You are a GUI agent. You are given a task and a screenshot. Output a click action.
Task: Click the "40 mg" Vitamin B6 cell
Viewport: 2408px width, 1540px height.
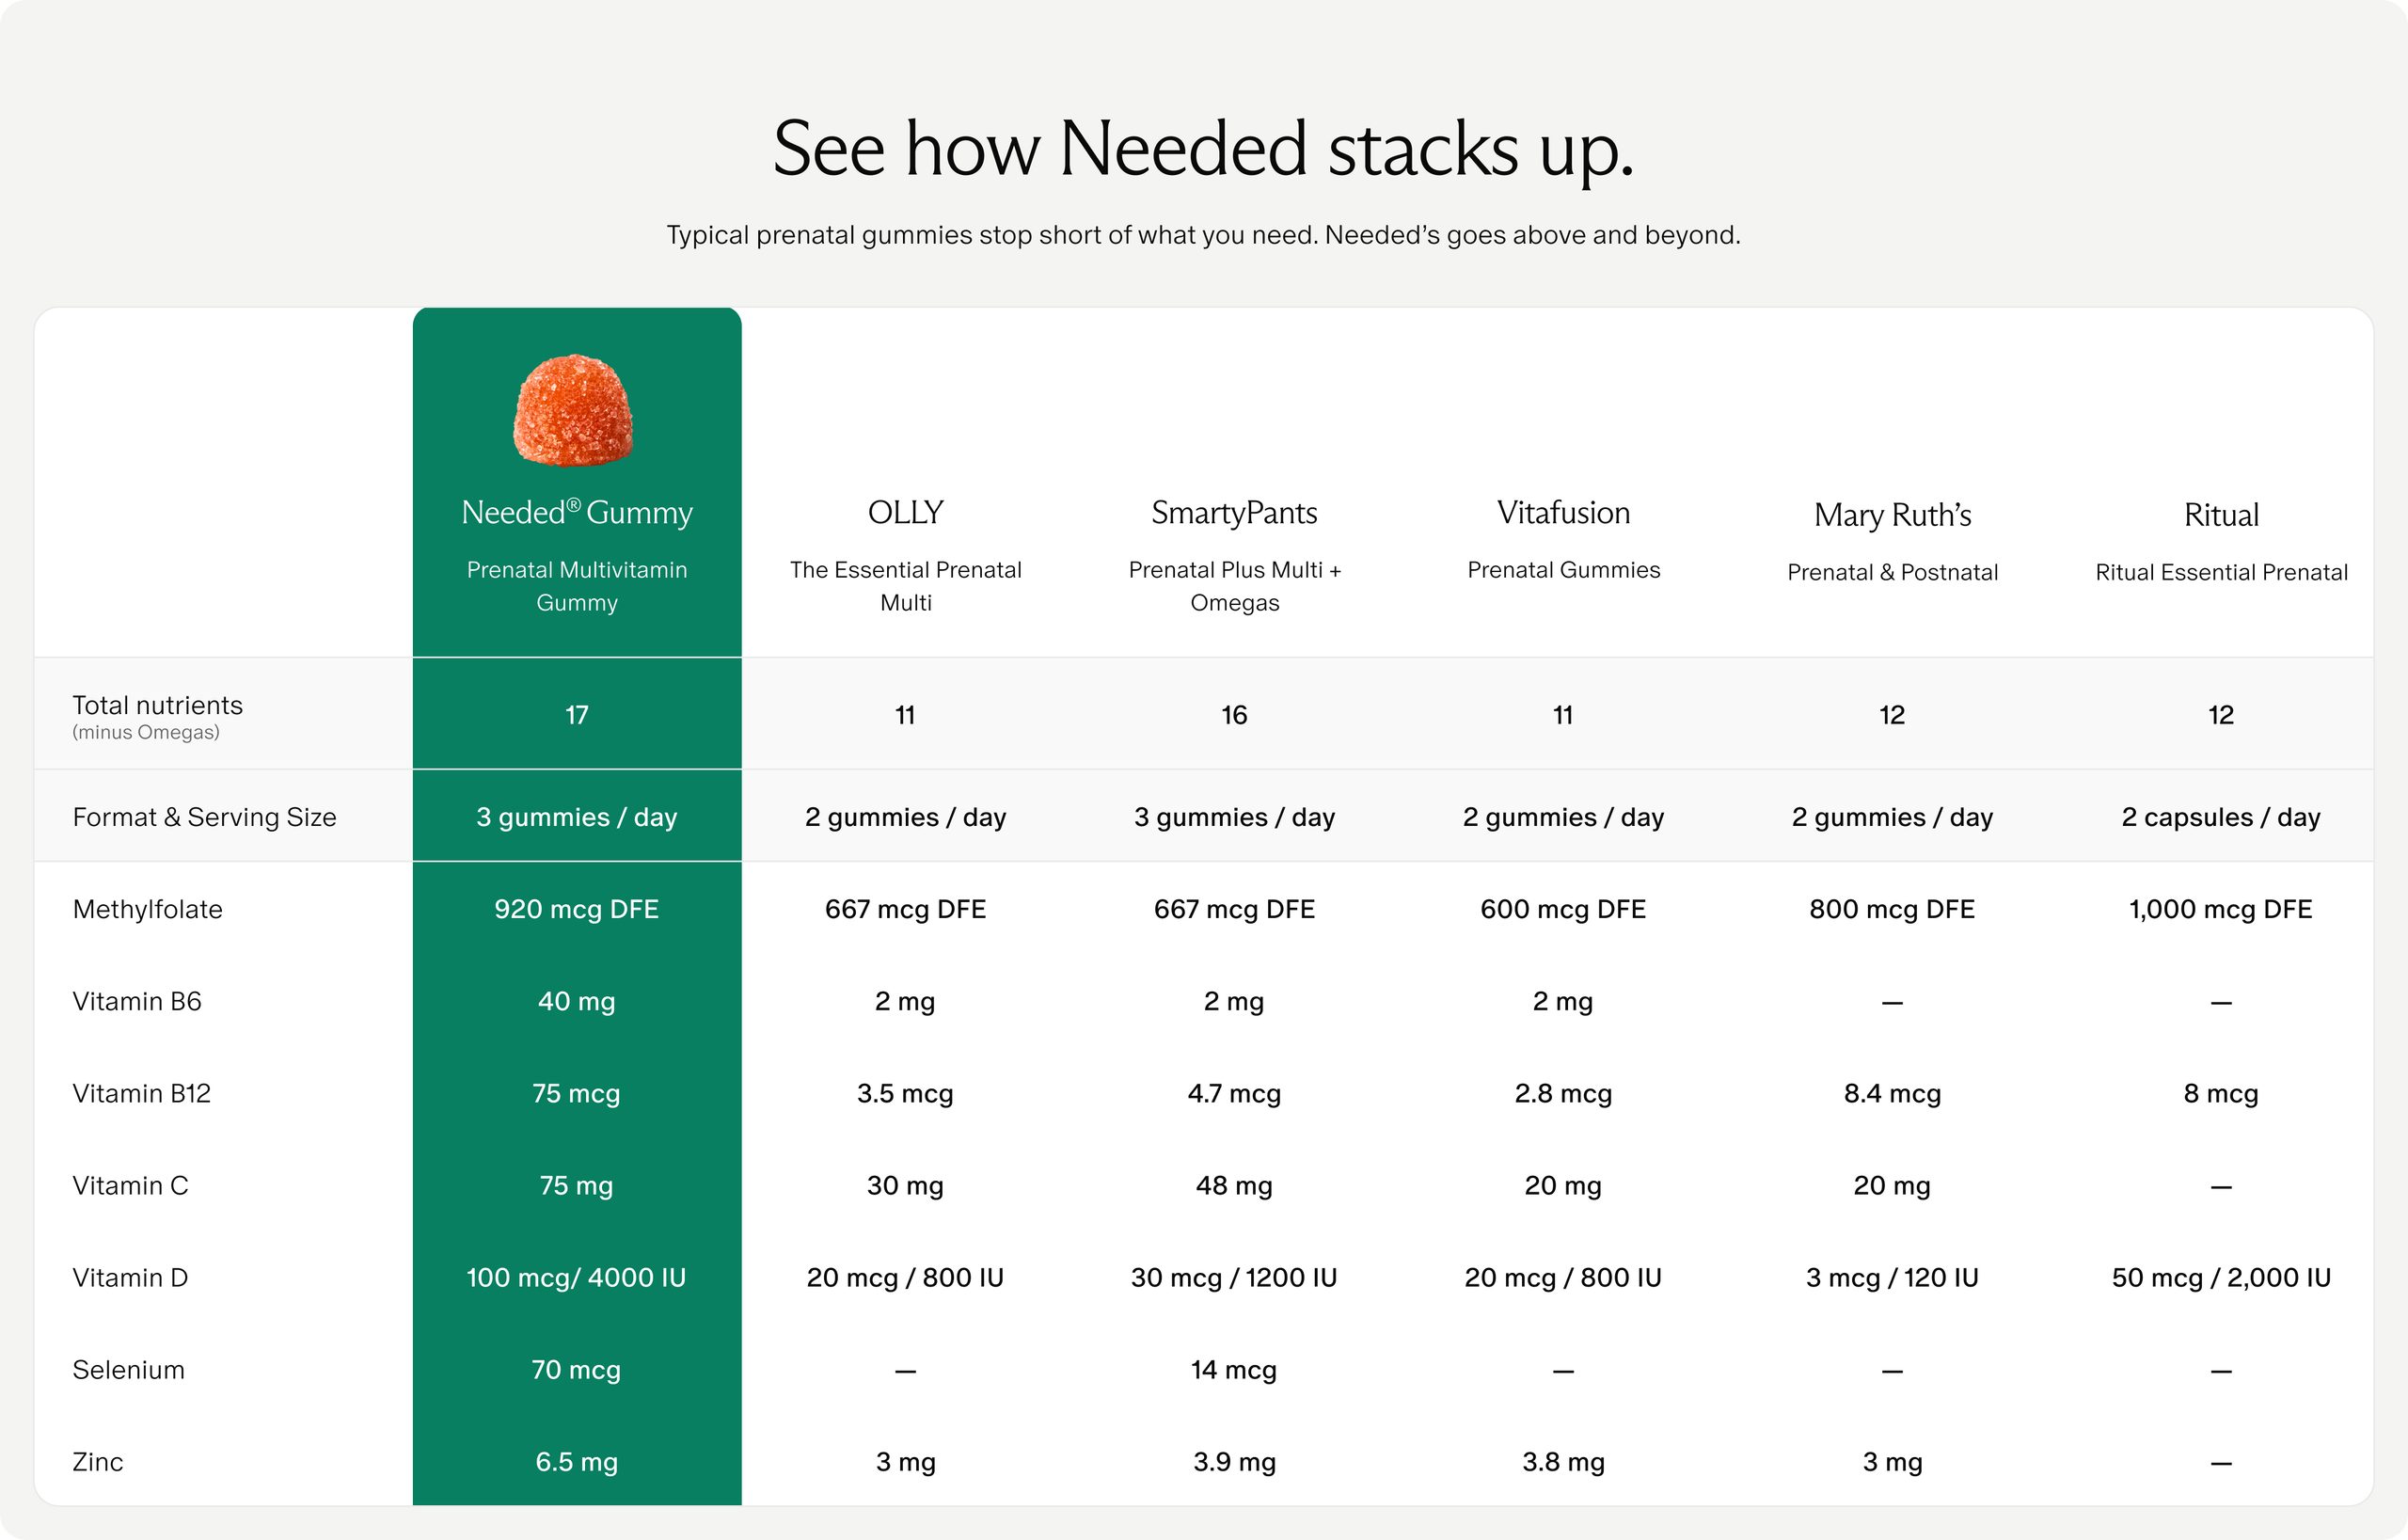click(x=577, y=1001)
